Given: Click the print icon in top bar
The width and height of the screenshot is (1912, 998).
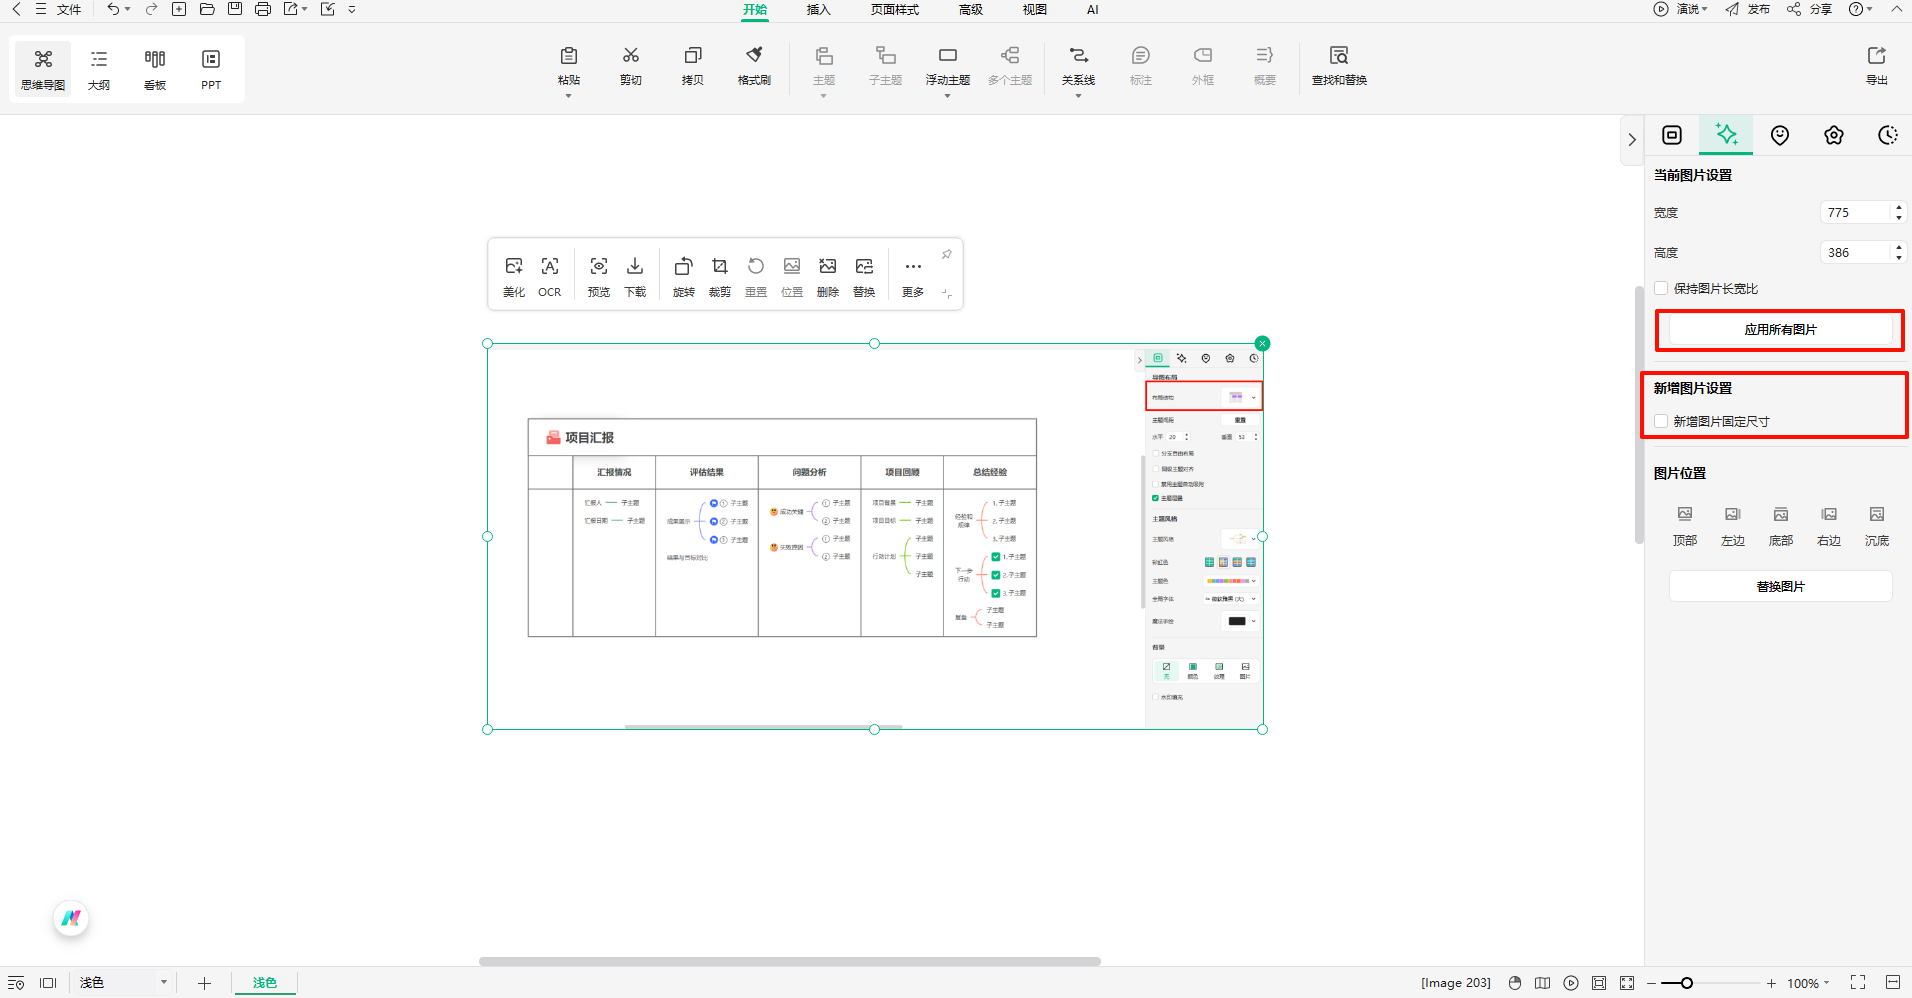Looking at the screenshot, I should coord(263,9).
